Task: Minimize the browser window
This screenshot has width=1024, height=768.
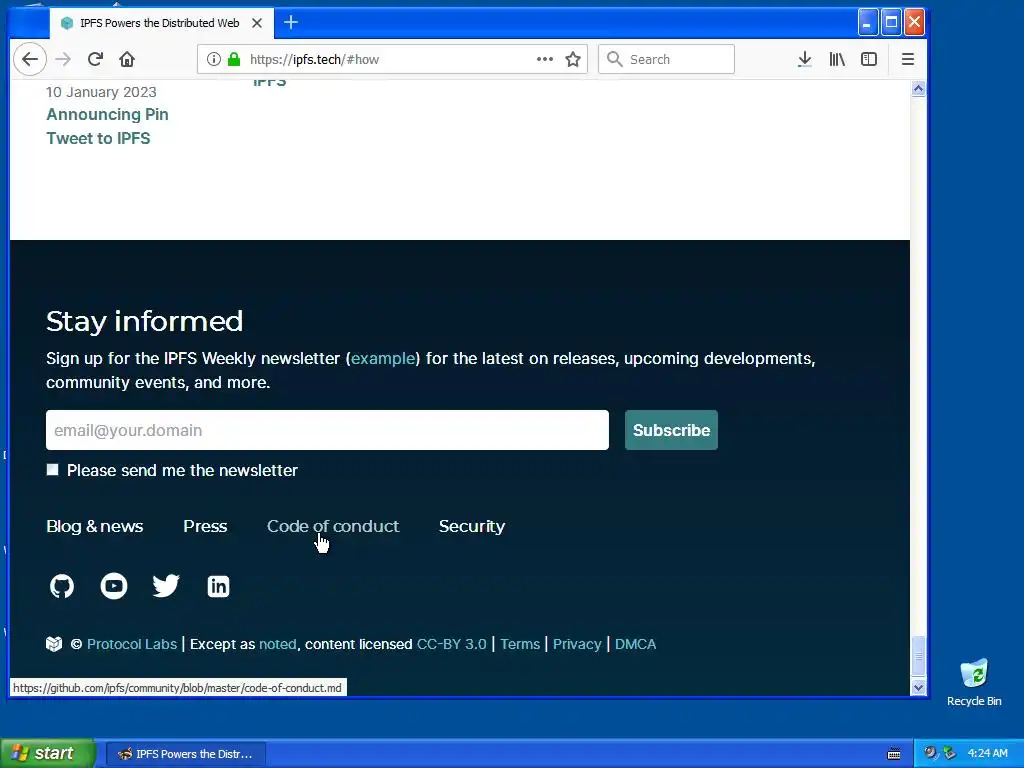Action: 867,23
